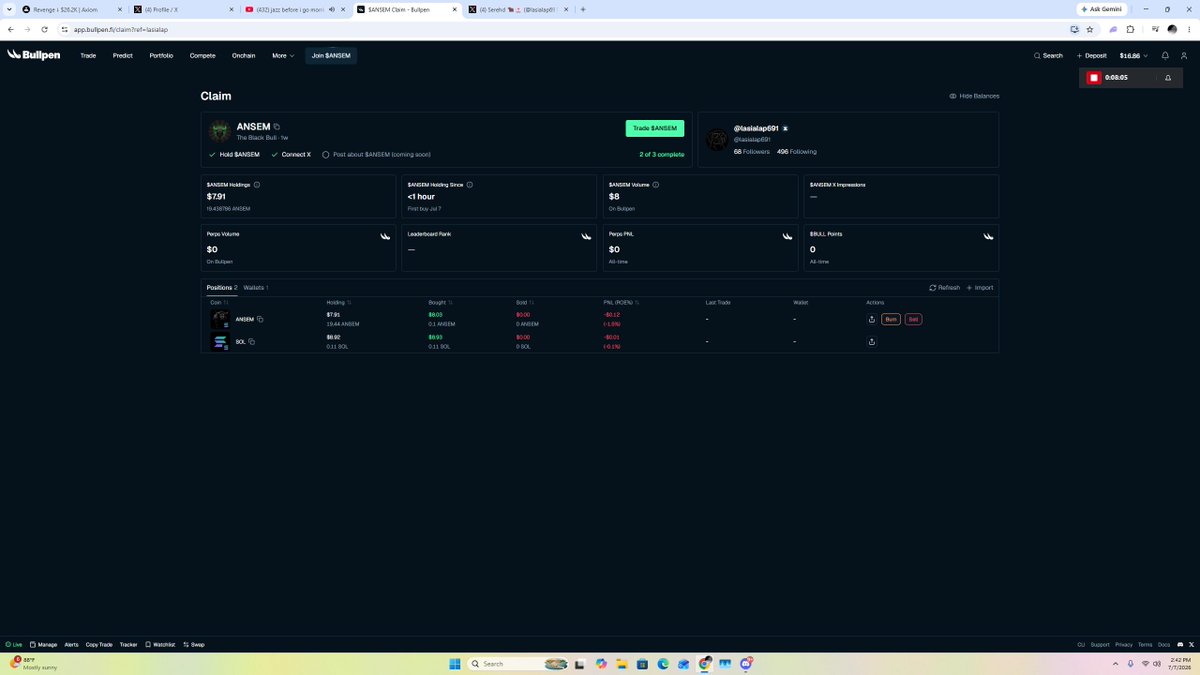Screen dimensions: 1200x675
Task: Open the Chrome extensions puzzle icon
Action: click(x=1131, y=29)
